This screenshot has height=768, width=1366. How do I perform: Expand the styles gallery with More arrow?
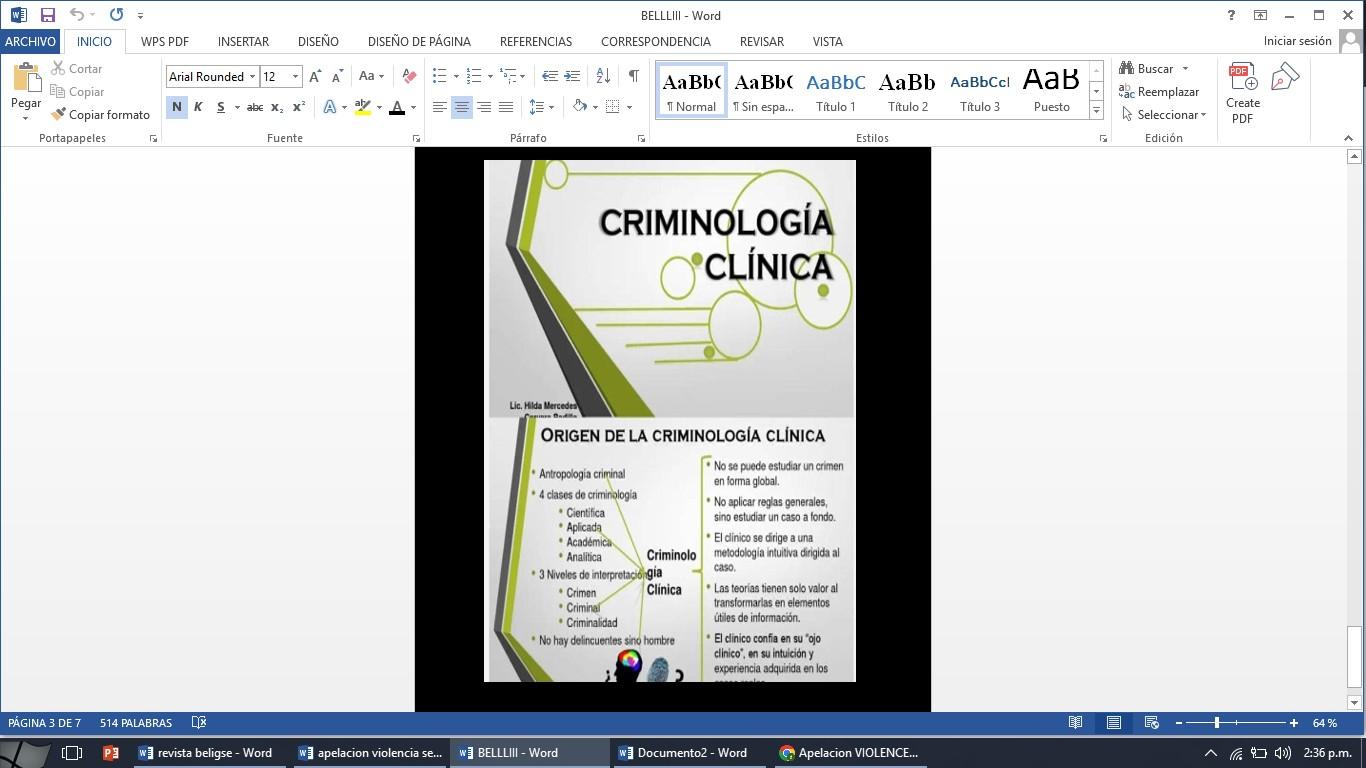coord(1096,110)
